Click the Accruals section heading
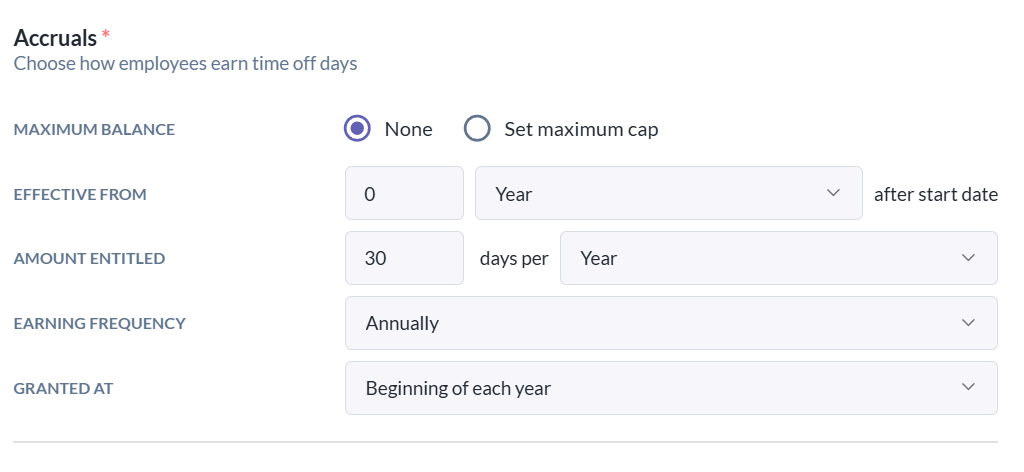Image resolution: width=1024 pixels, height=472 pixels. [x=56, y=39]
